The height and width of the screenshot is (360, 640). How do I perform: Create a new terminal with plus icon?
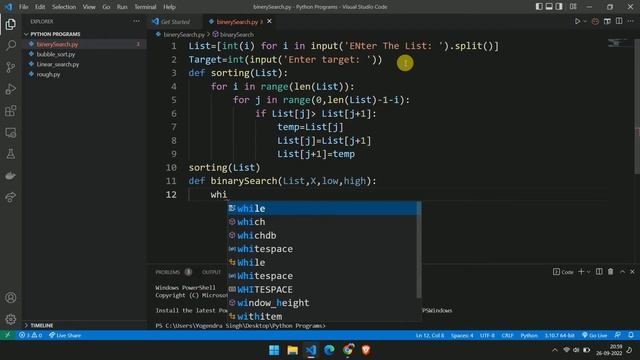point(581,272)
